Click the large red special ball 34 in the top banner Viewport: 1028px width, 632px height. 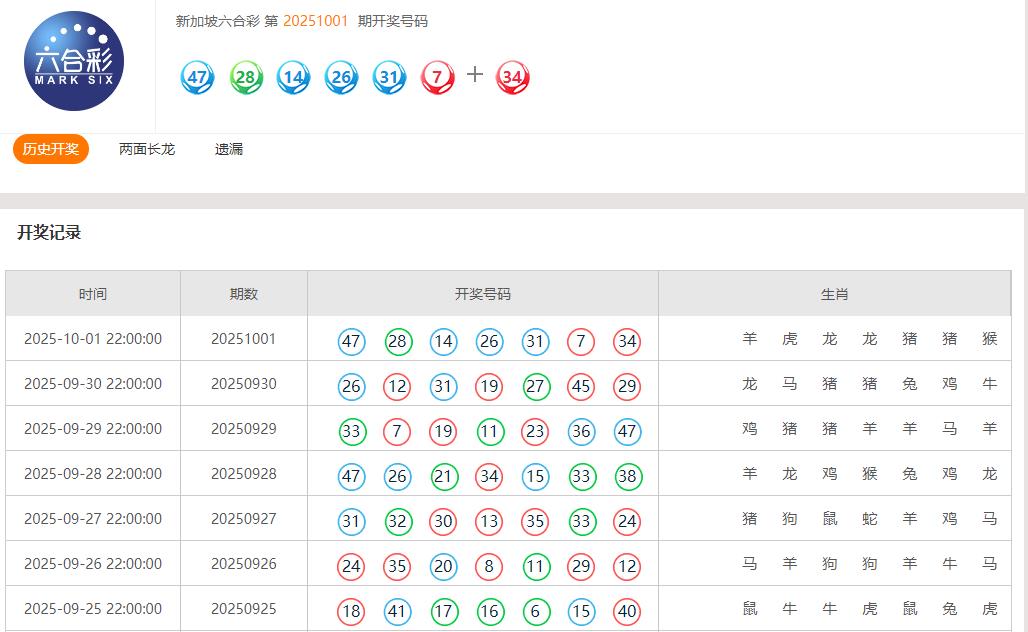[x=512, y=77]
